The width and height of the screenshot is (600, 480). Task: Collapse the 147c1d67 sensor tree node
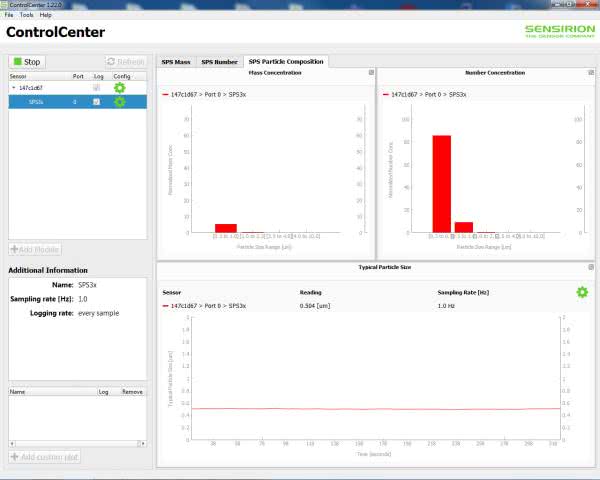[14, 88]
